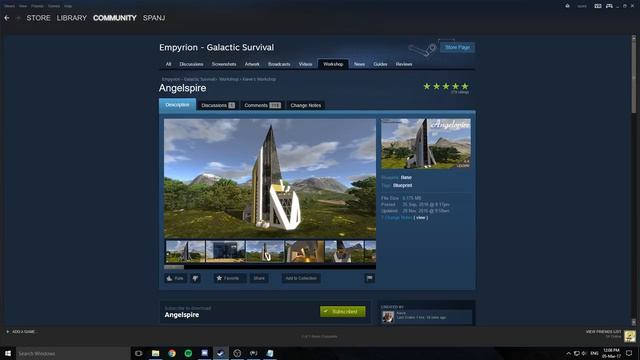This screenshot has width=640, height=360.
Task: Open the COMMUNITY section
Action: 115,18
